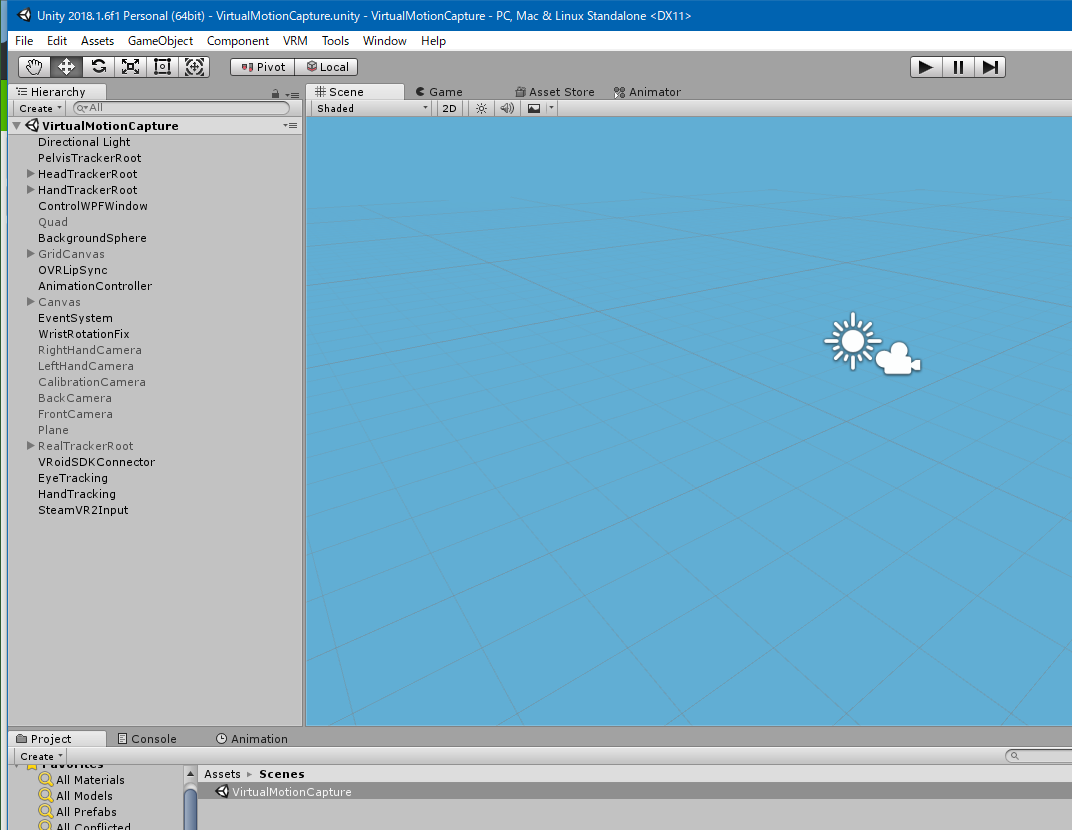The width and height of the screenshot is (1072, 830).
Task: Switch to the Animator tab
Action: 647,92
